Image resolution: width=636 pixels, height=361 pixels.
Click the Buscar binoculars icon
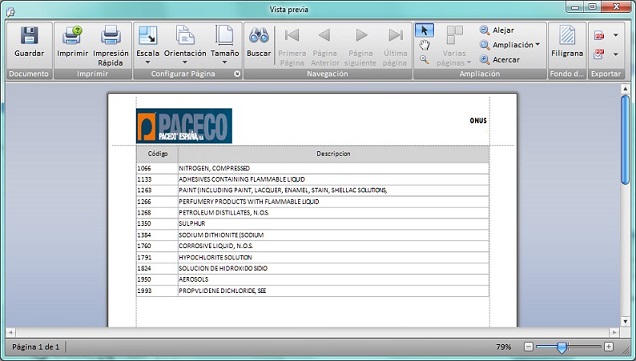[x=259, y=36]
